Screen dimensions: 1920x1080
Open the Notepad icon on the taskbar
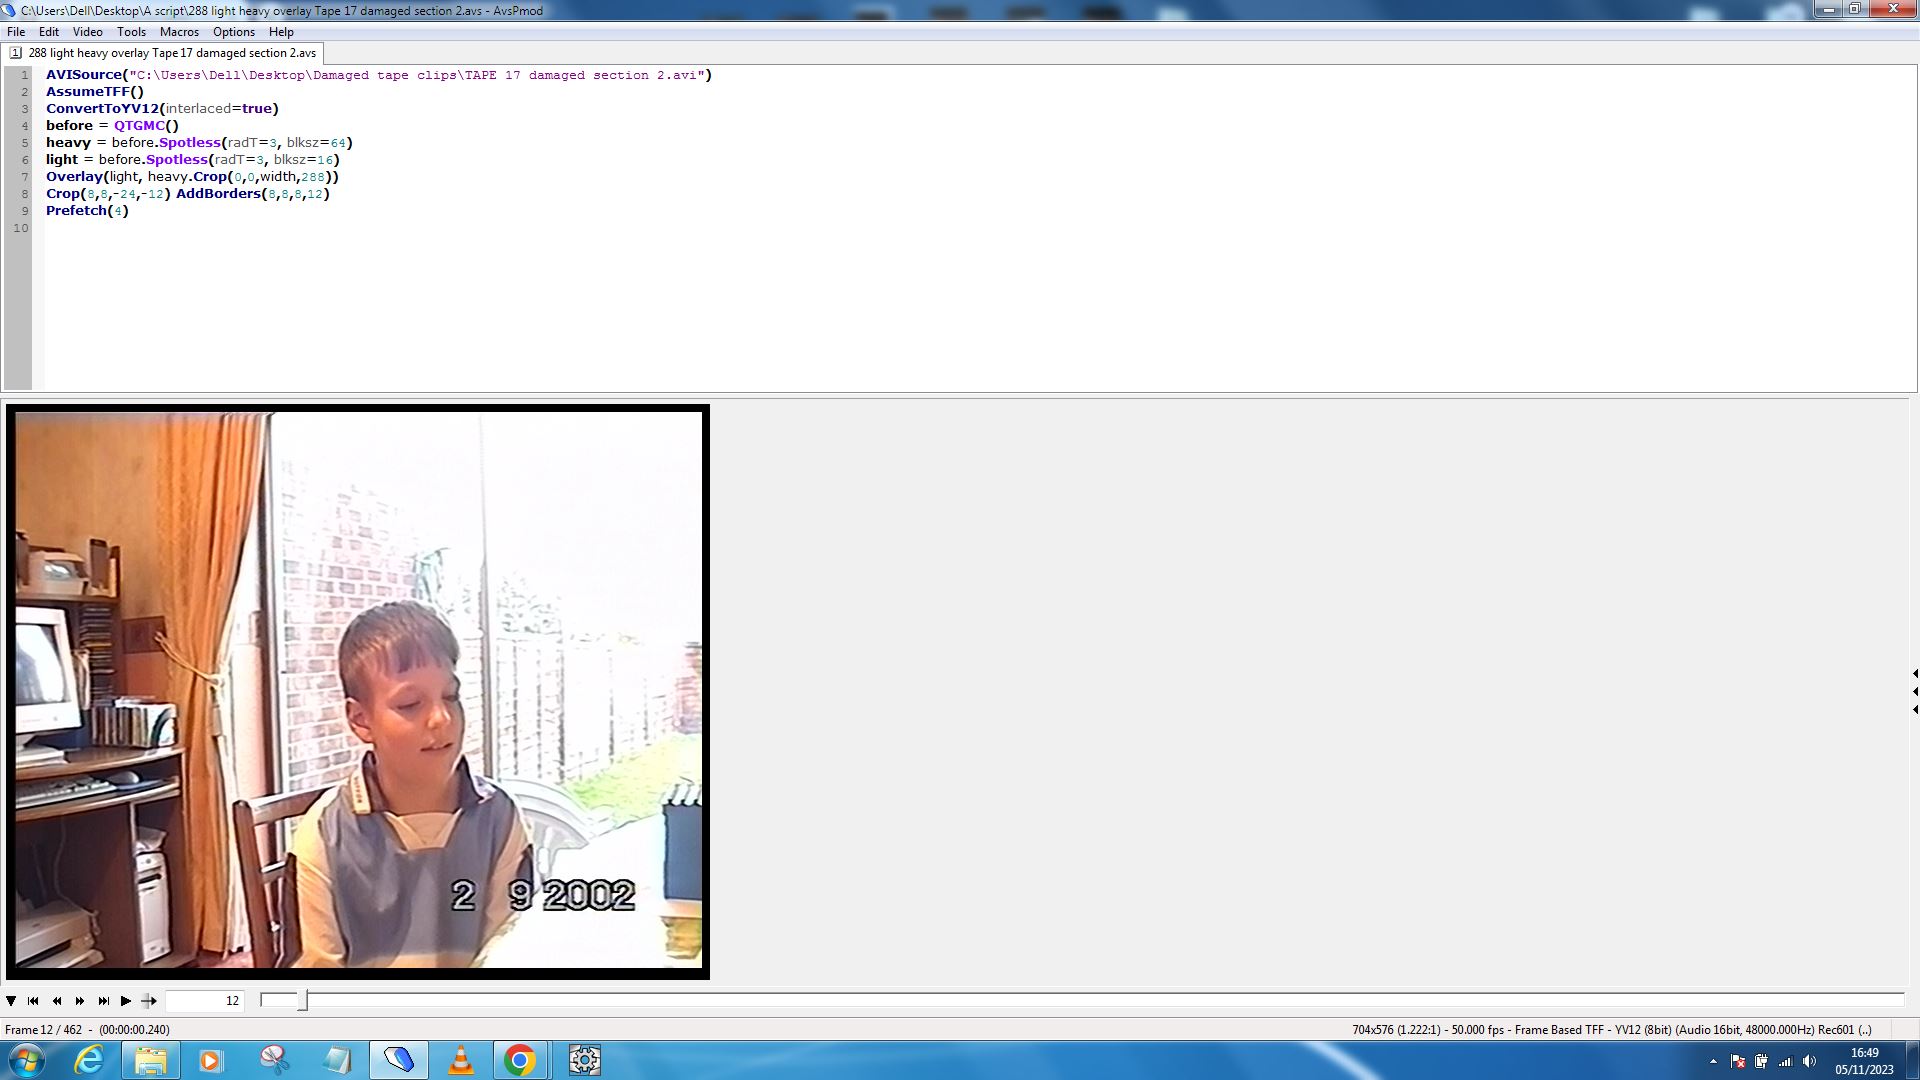[x=335, y=1060]
